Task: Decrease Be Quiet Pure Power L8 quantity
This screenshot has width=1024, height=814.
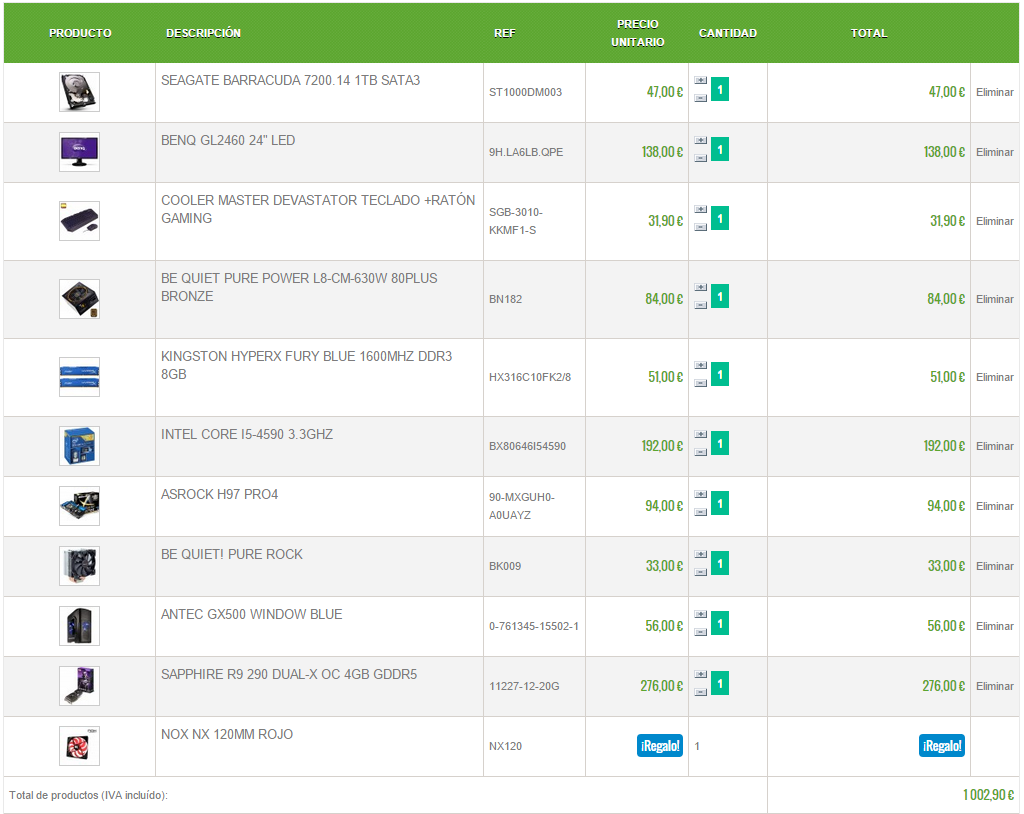Action: tap(700, 305)
